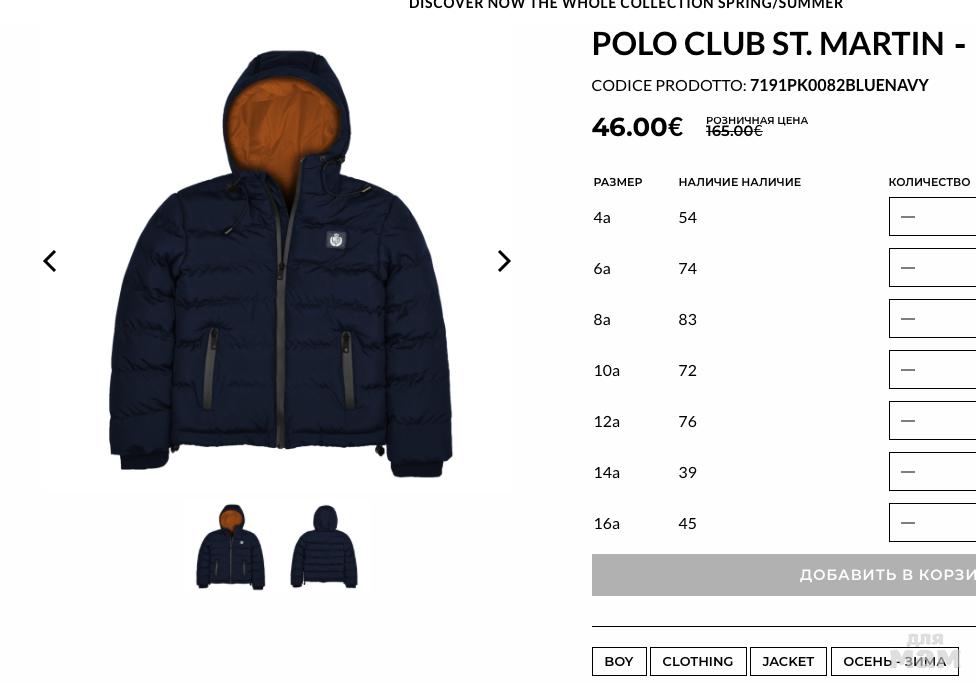Screen dimensions: 976x683
Task: Decrease quantity for size 4a
Action: pos(908,217)
